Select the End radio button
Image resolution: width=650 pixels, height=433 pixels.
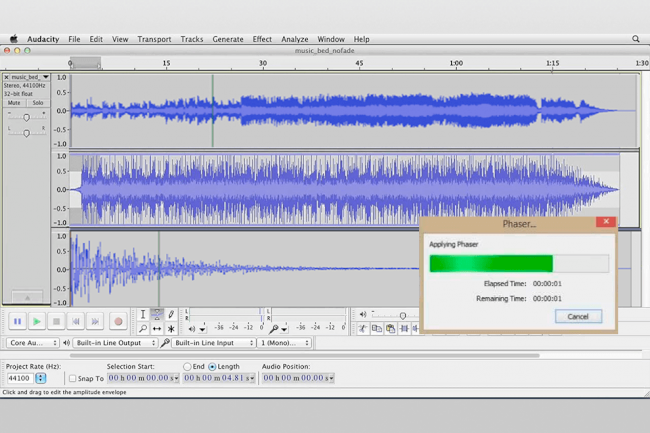[x=187, y=367]
